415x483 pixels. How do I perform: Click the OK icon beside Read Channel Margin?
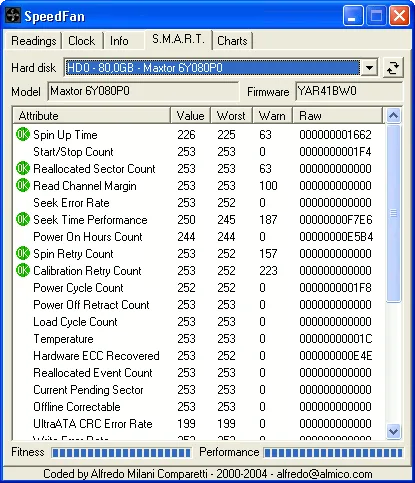point(23,185)
